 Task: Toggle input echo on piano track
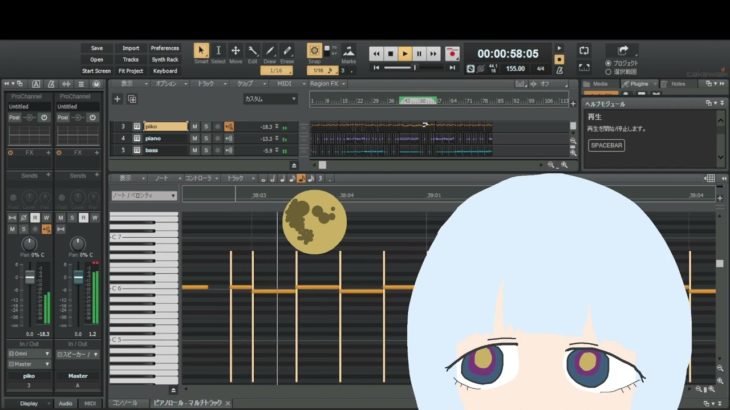tap(229, 139)
